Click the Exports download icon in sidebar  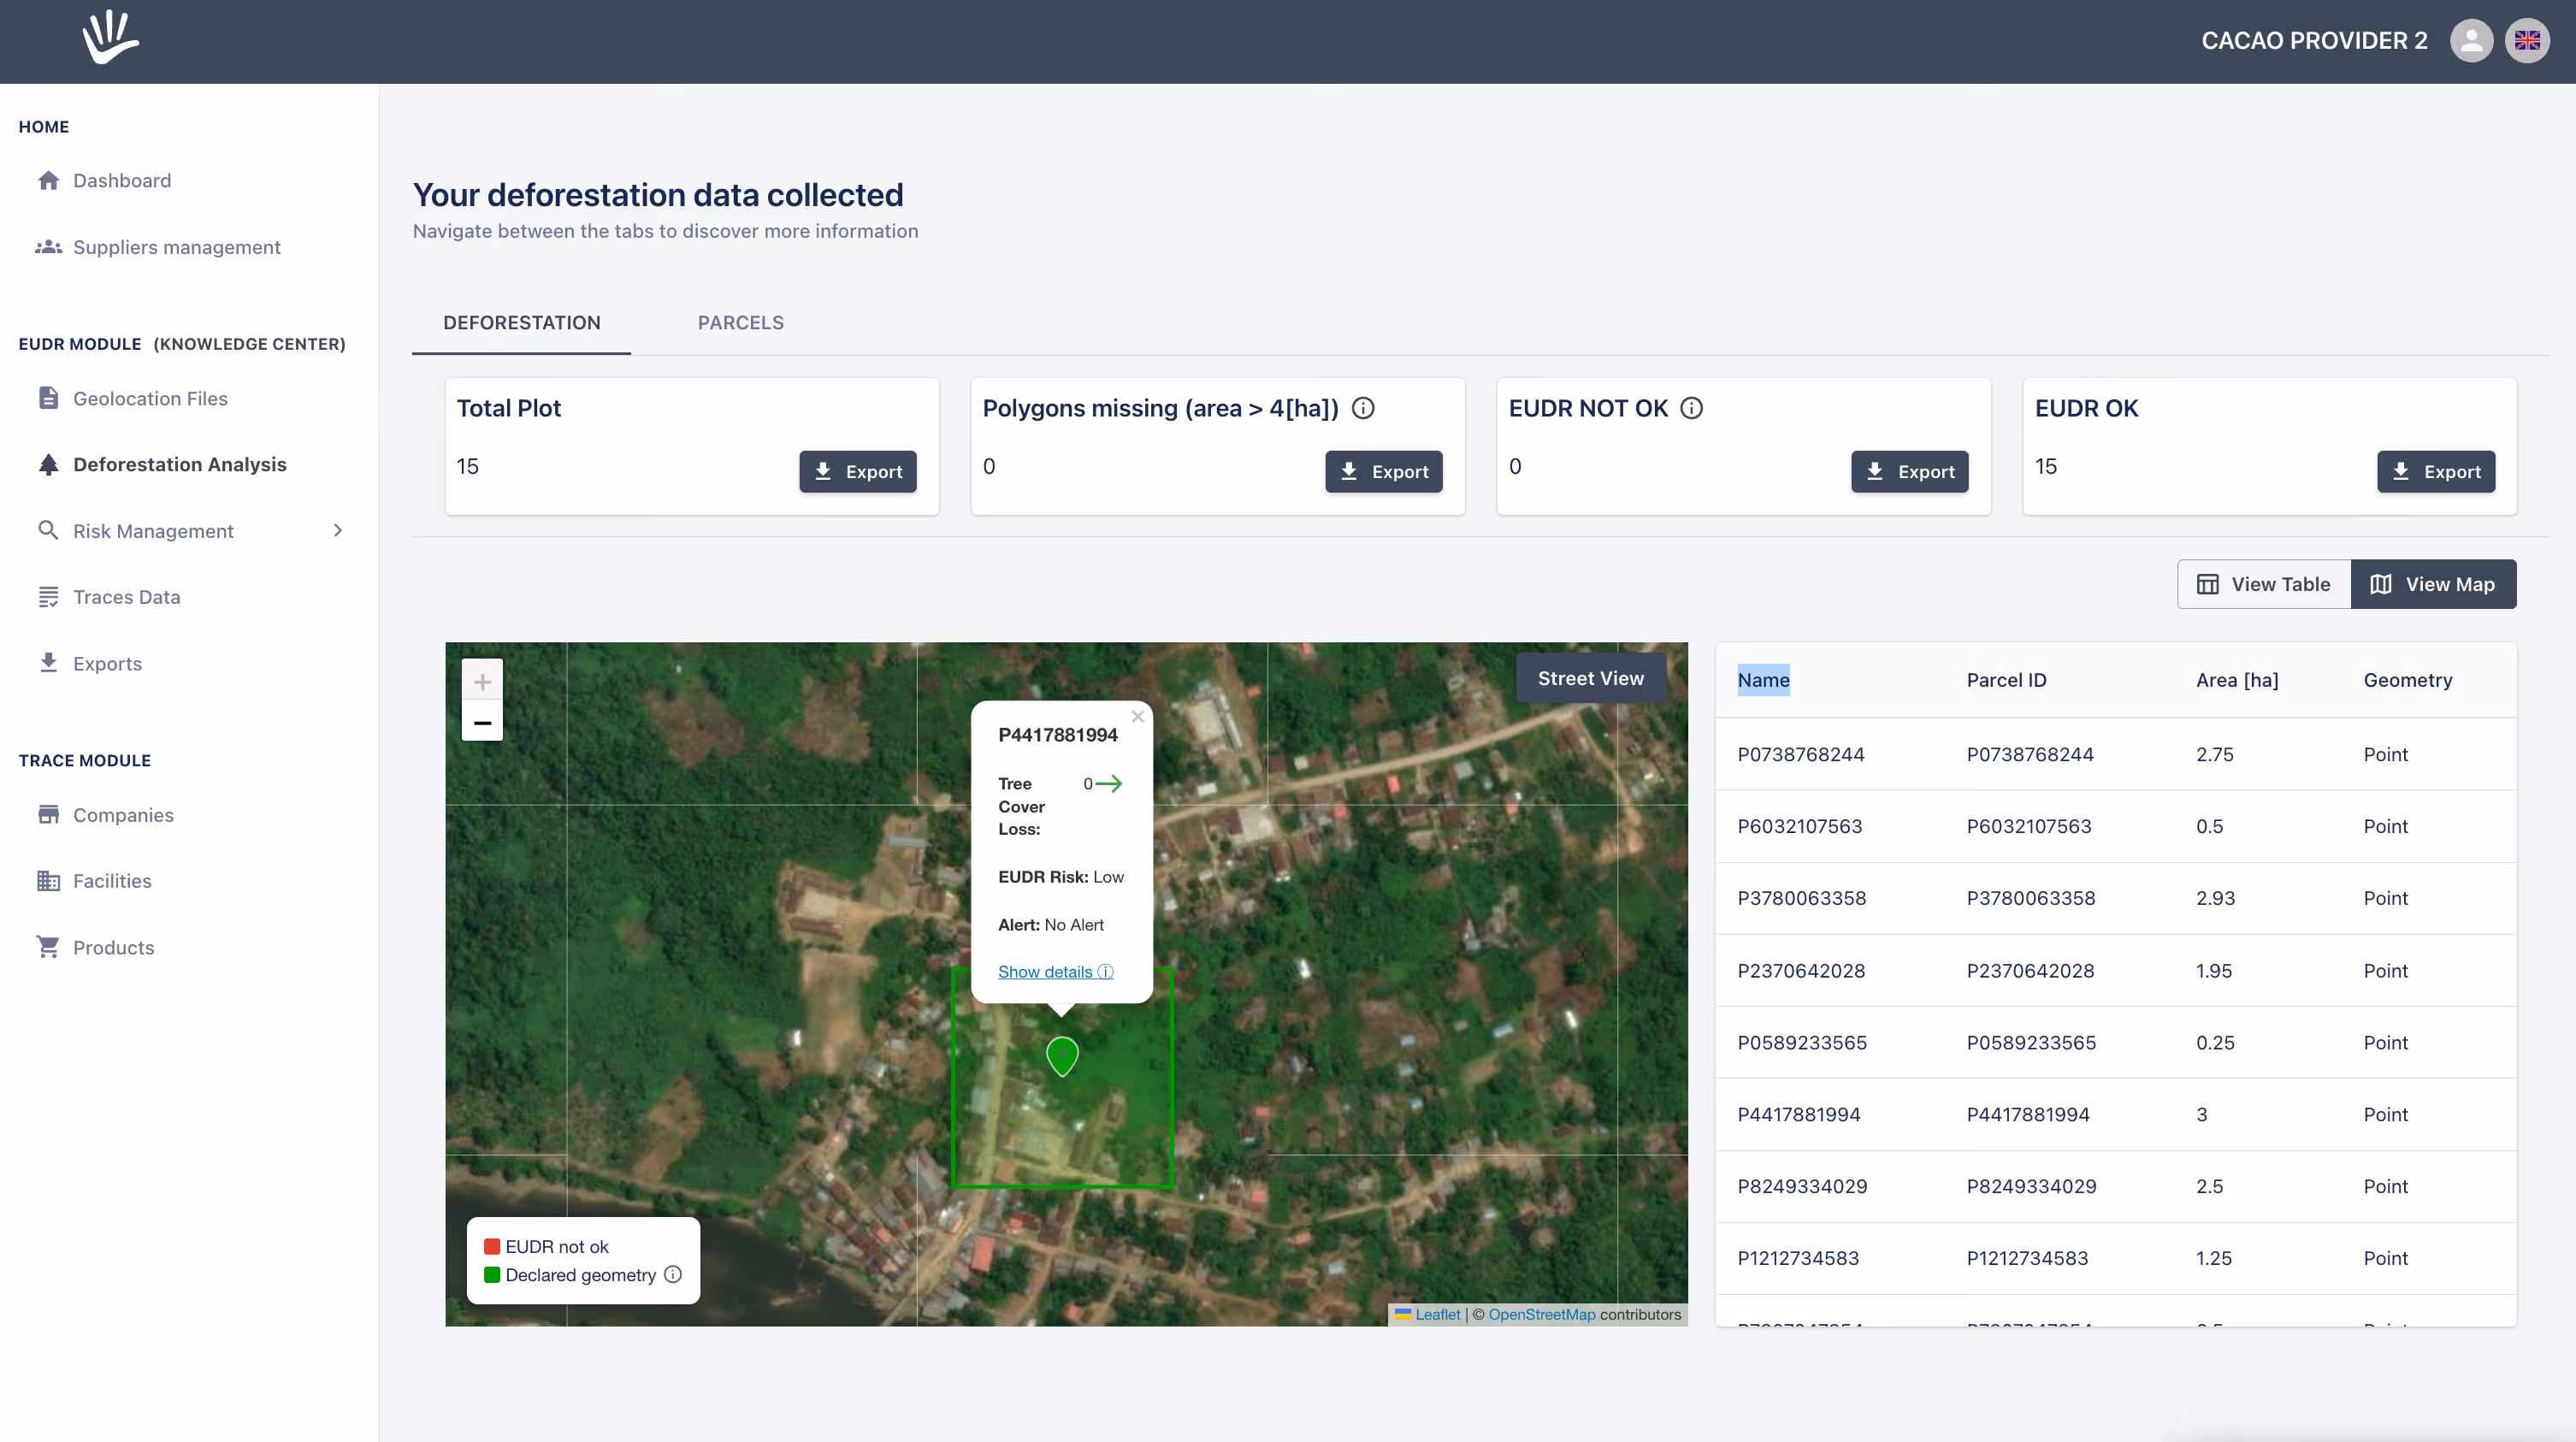tap(48, 663)
